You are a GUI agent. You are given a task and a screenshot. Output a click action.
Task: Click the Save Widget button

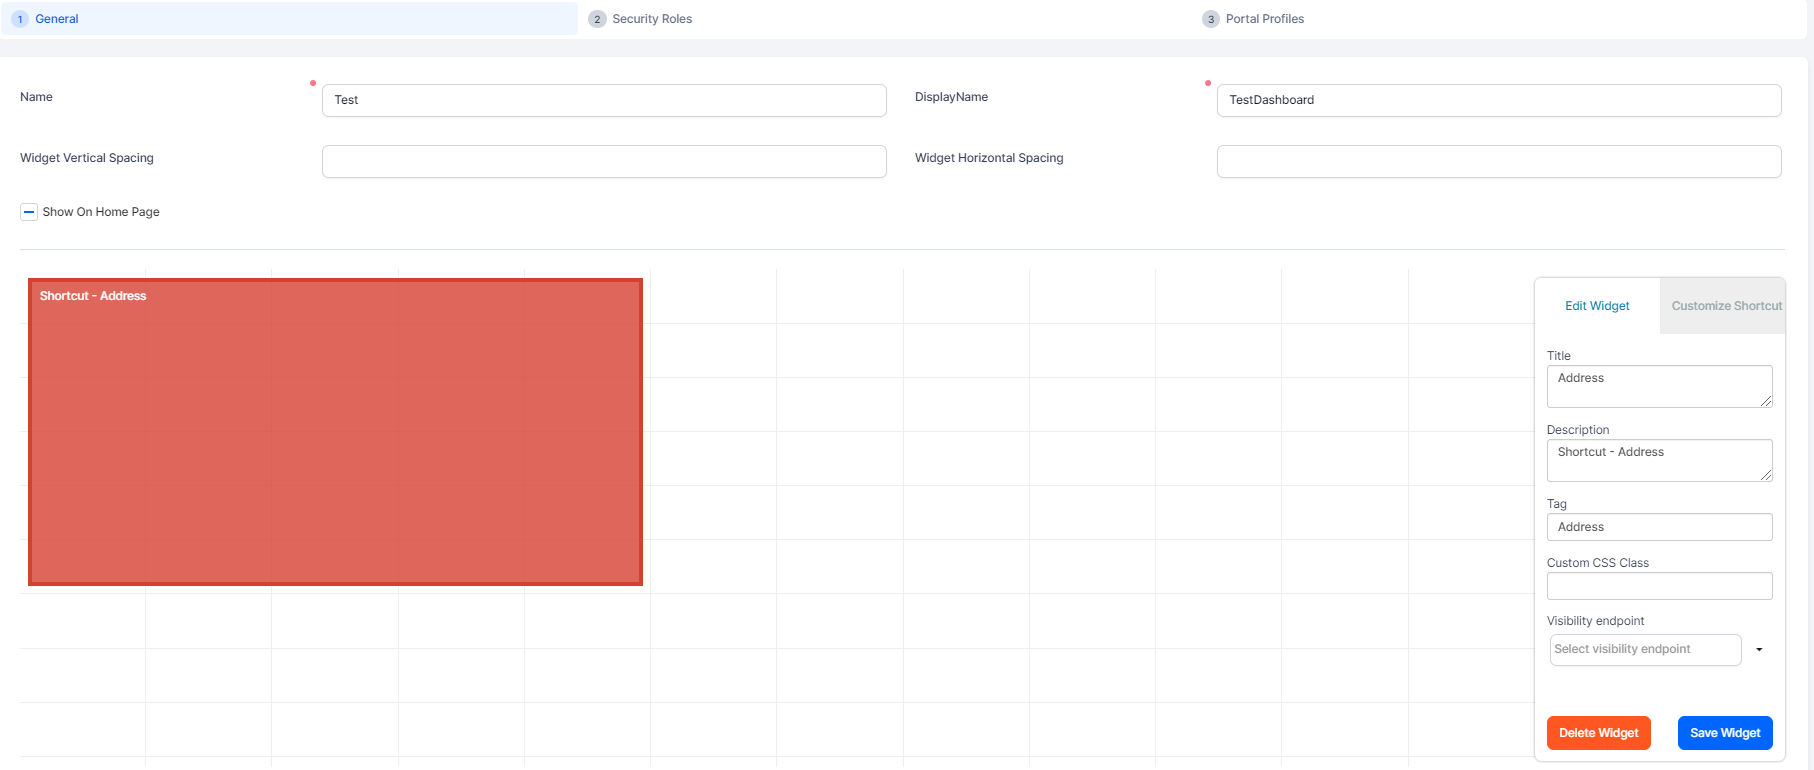(x=1724, y=733)
